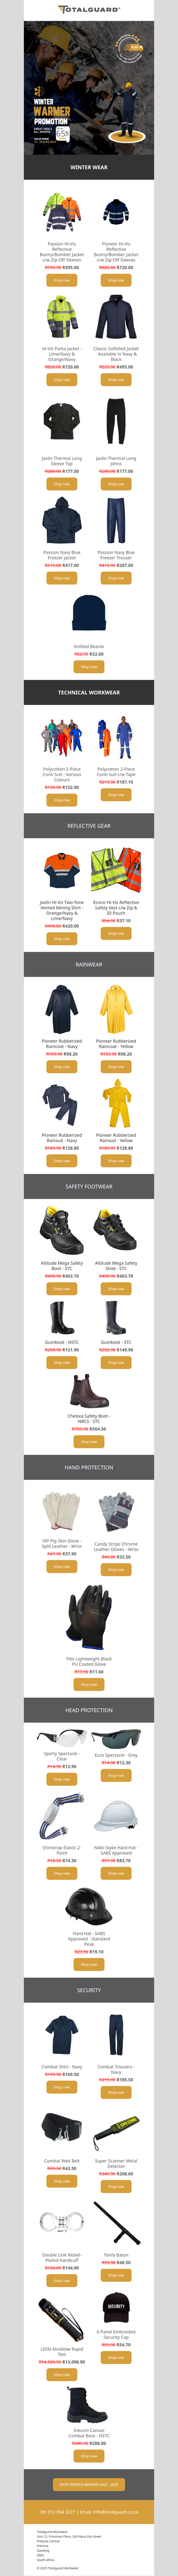
Task: Click the TotalGuard logo at top
Action: pyautogui.click(x=89, y=9)
